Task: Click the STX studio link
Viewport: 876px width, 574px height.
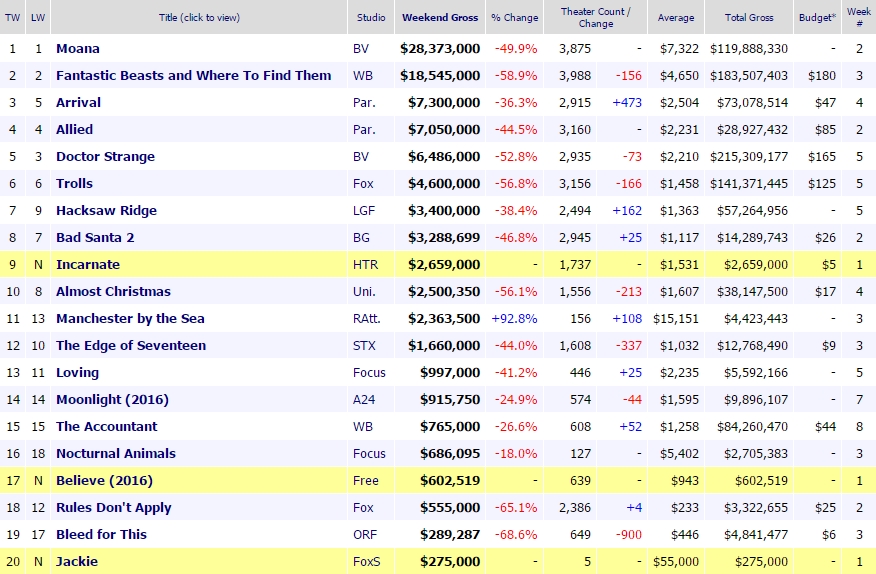Action: pos(364,345)
